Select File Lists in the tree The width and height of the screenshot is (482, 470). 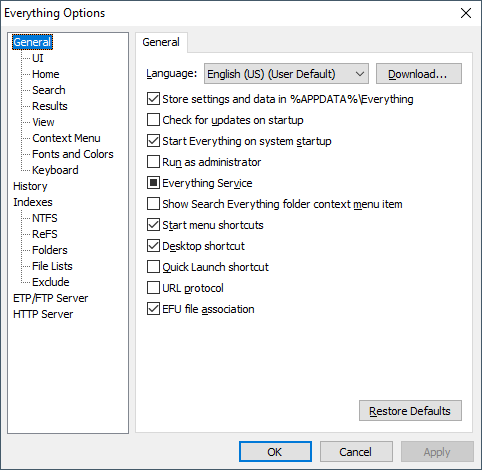pos(52,266)
